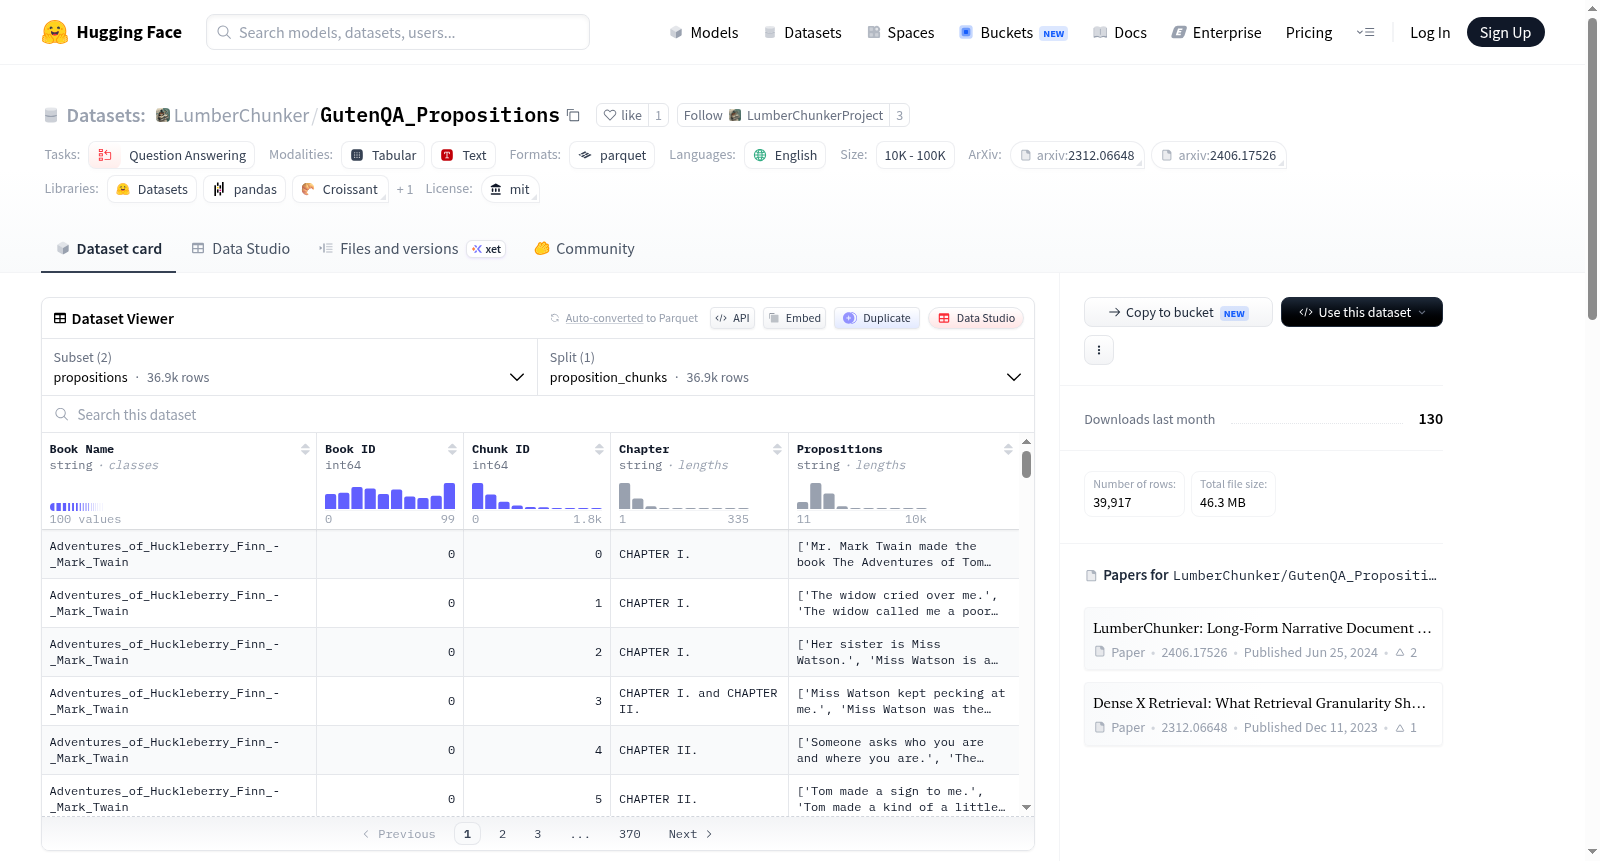Open the Dense X Retrieval paper card

[1263, 714]
